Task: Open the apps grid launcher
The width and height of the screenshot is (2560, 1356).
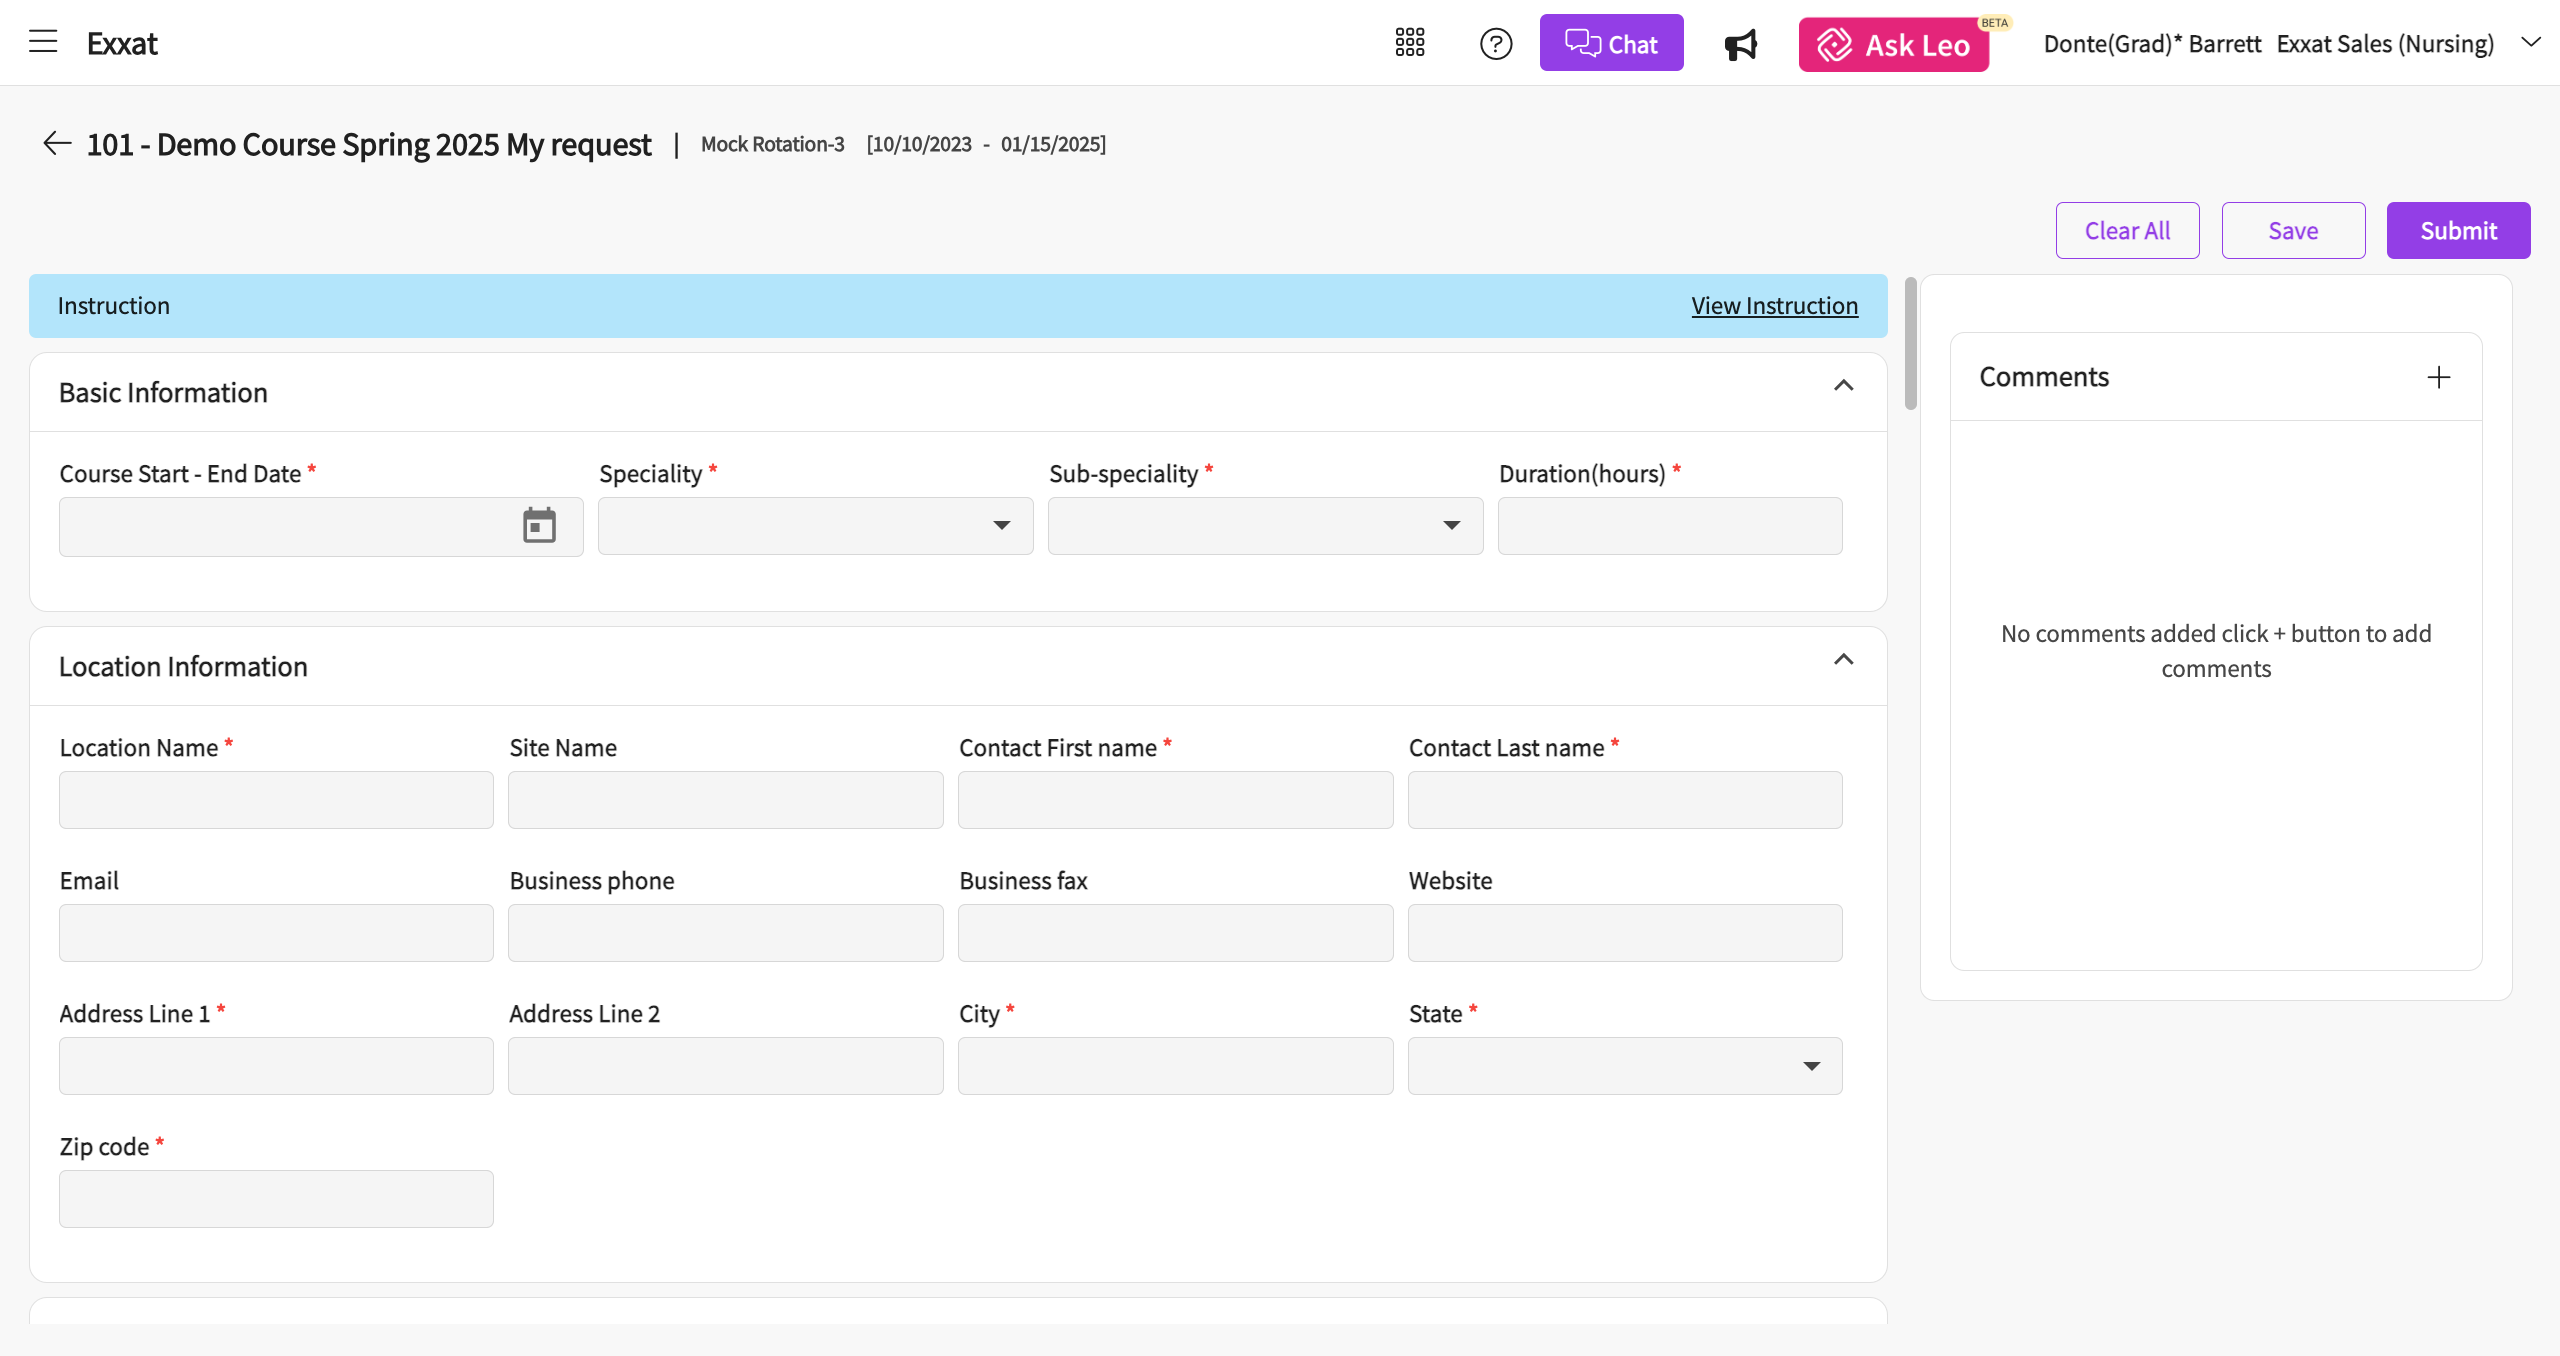Action: tap(1410, 43)
